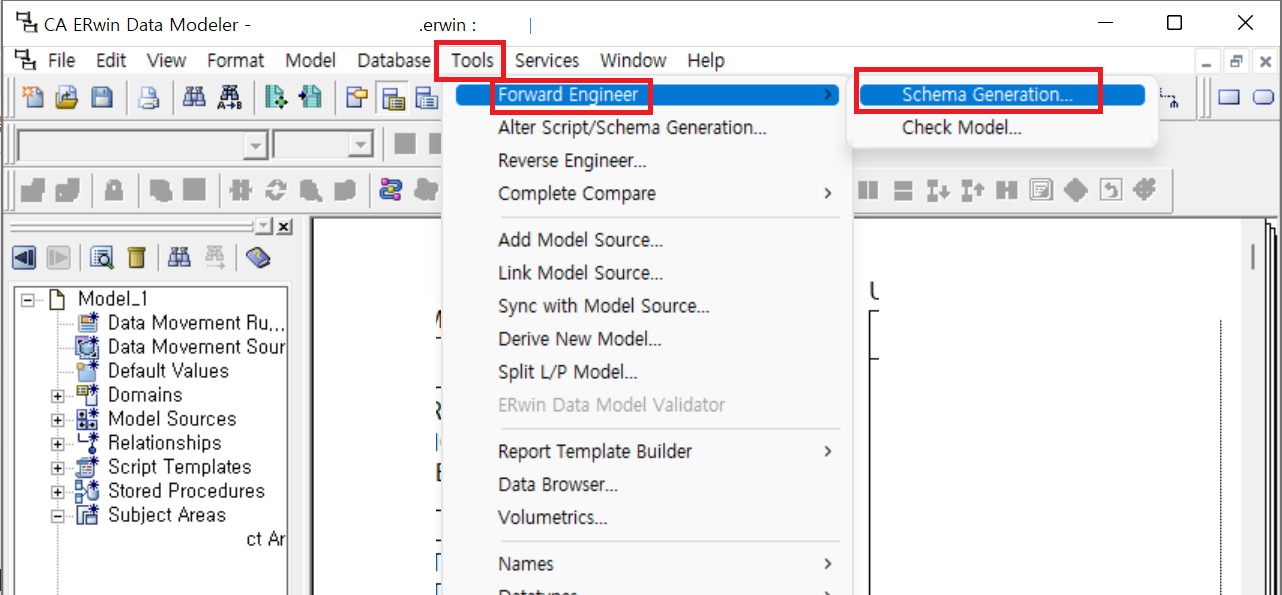Click the binoculars icon in Model Explorer toolbar
Viewport: 1282px width, 595px height.
tap(180, 258)
